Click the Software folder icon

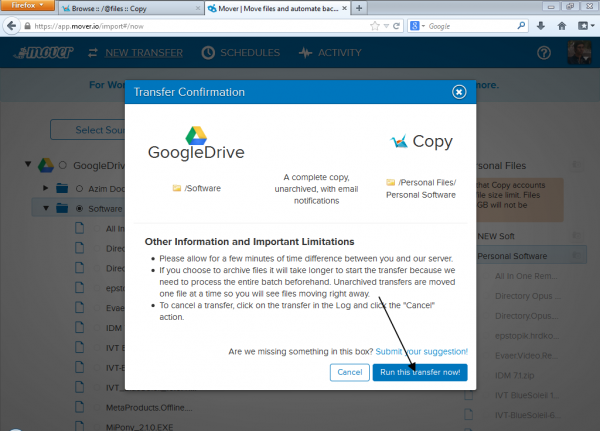[62, 208]
